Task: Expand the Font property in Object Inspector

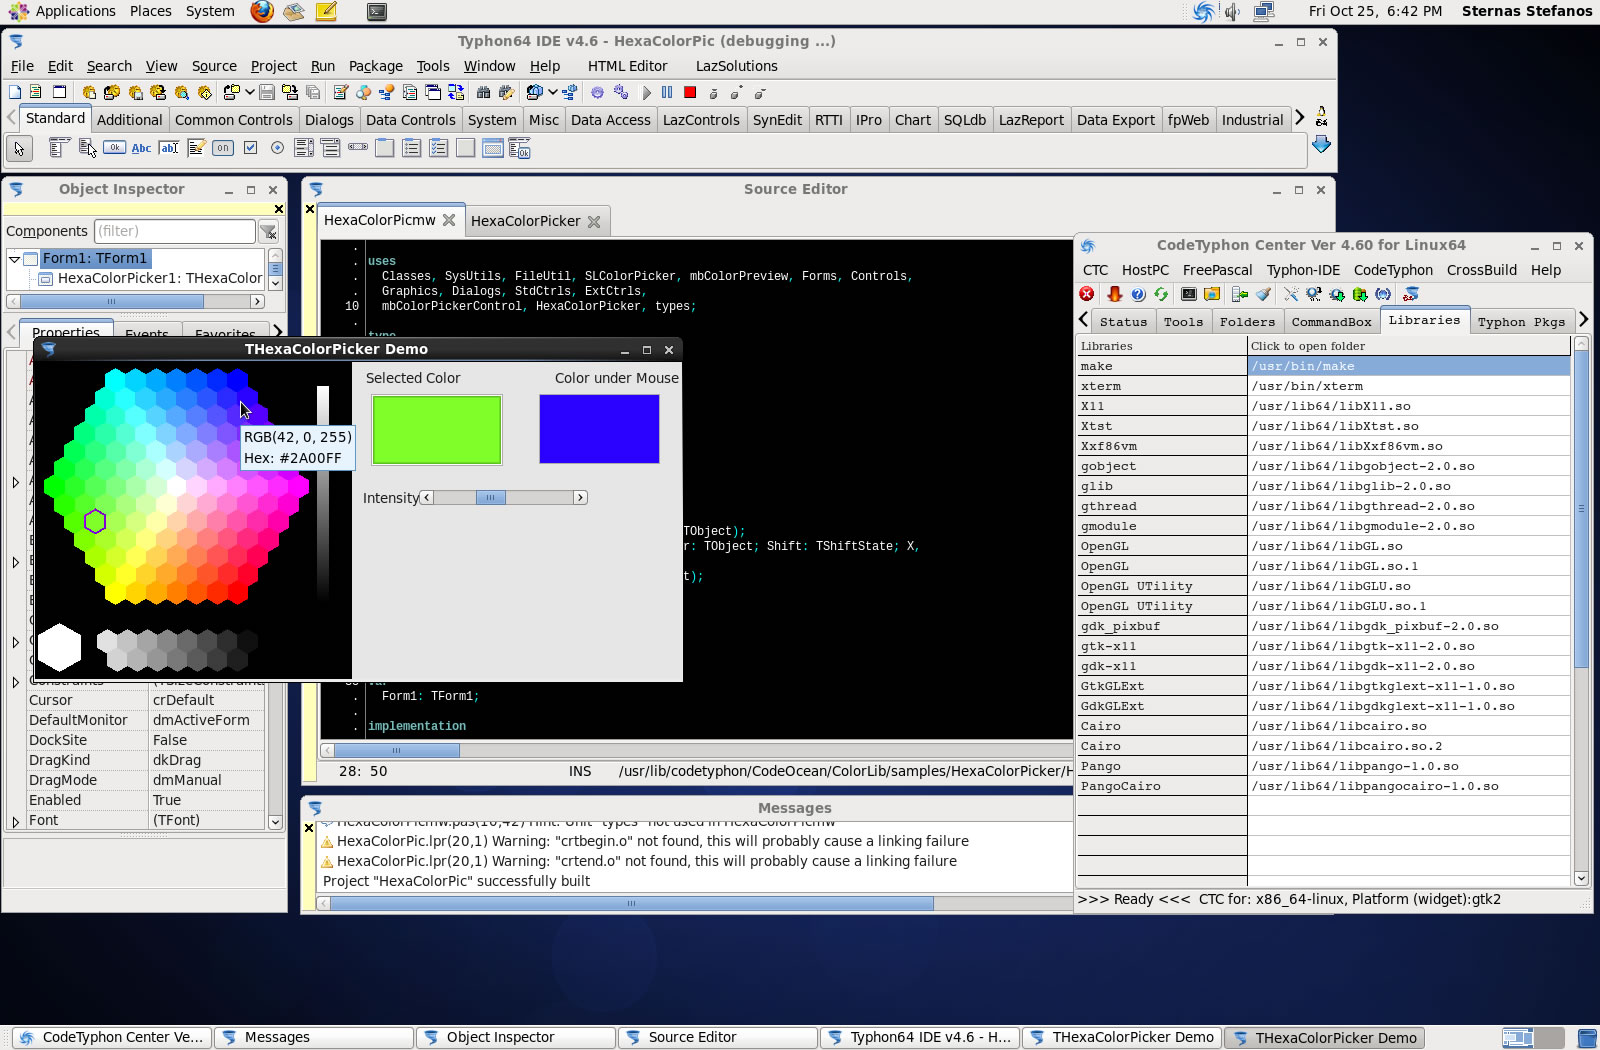Action: click(15, 821)
